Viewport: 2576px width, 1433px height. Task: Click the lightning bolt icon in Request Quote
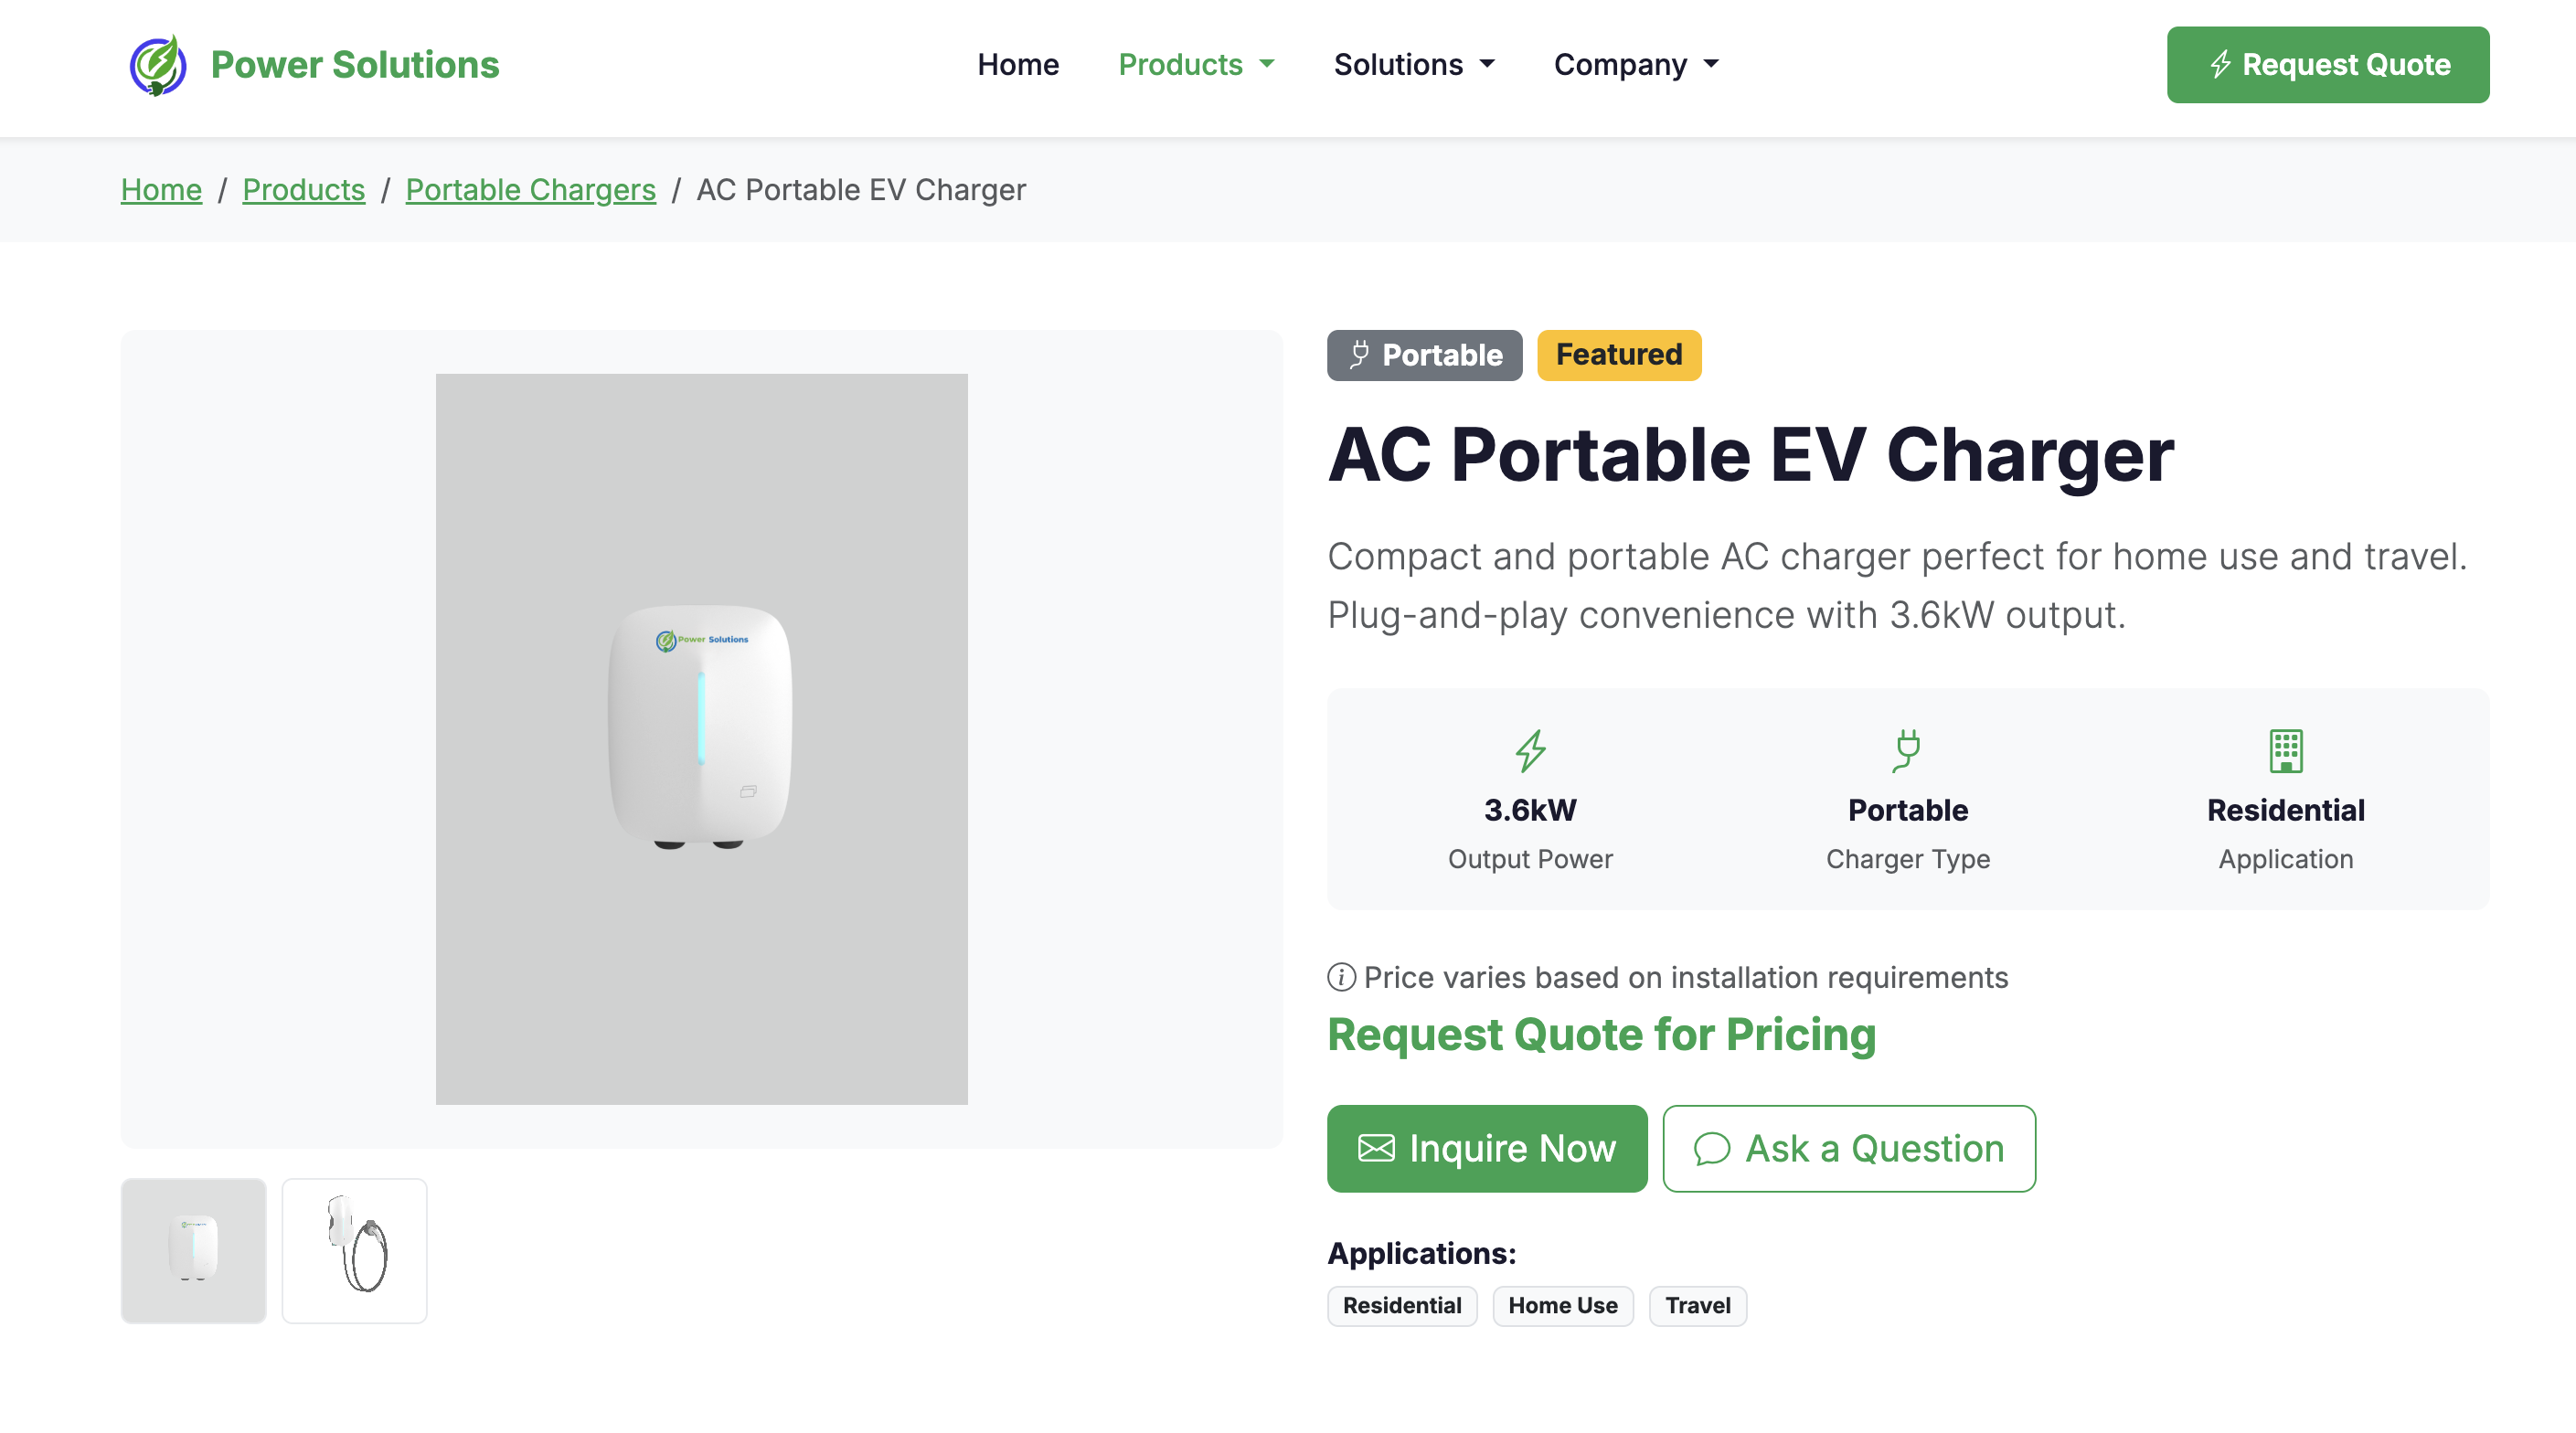pos(2222,64)
